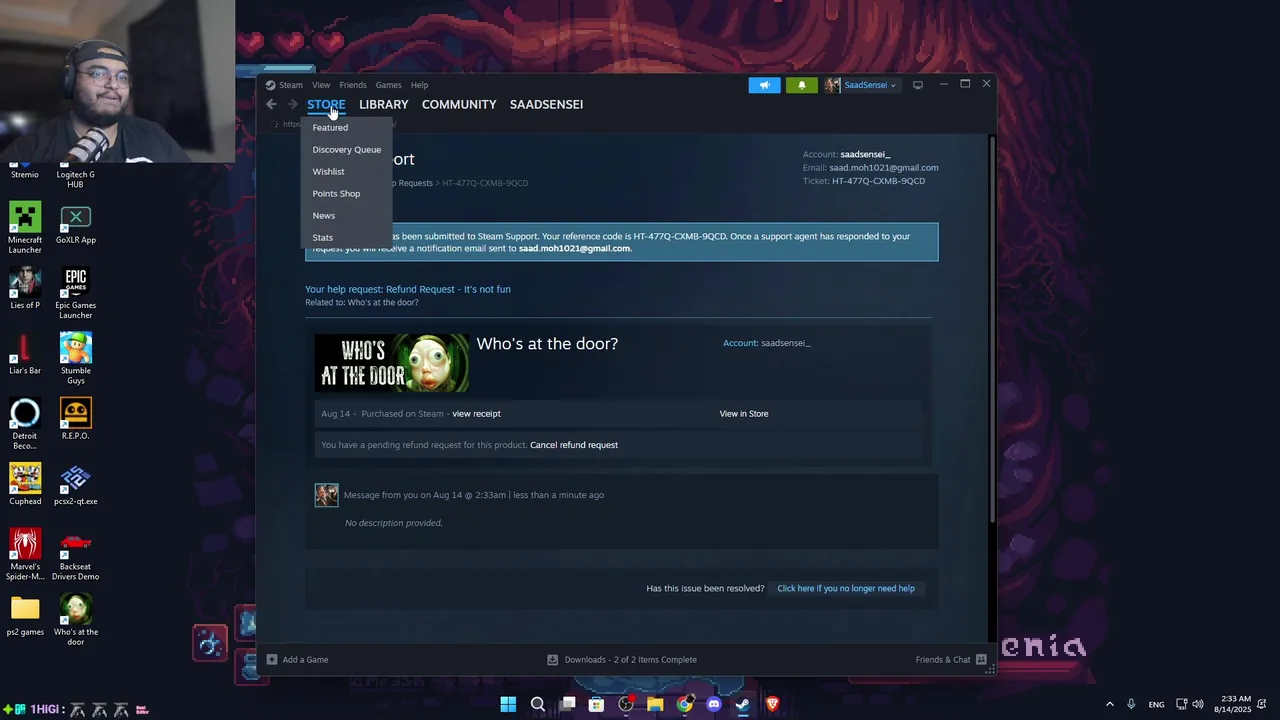Open the Windows Start menu
Image resolution: width=1280 pixels, height=720 pixels.
tap(508, 705)
